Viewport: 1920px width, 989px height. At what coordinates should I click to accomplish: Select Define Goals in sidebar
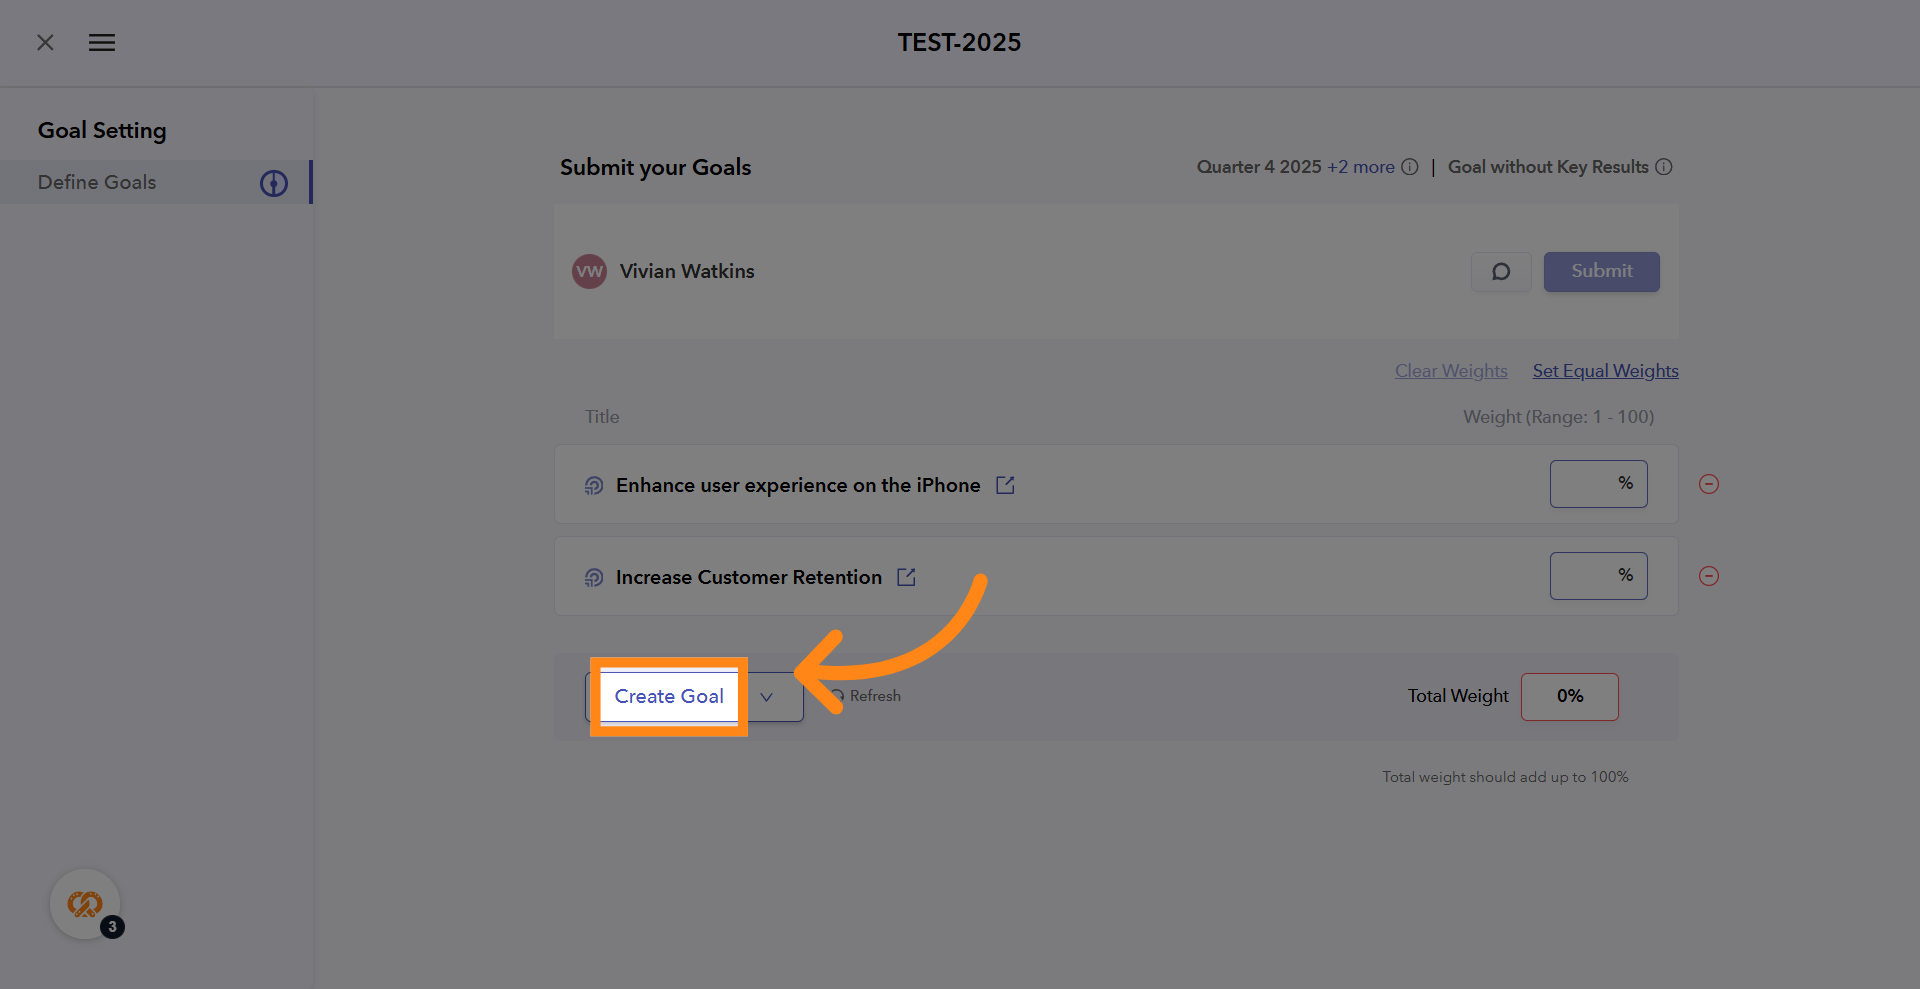point(97,182)
